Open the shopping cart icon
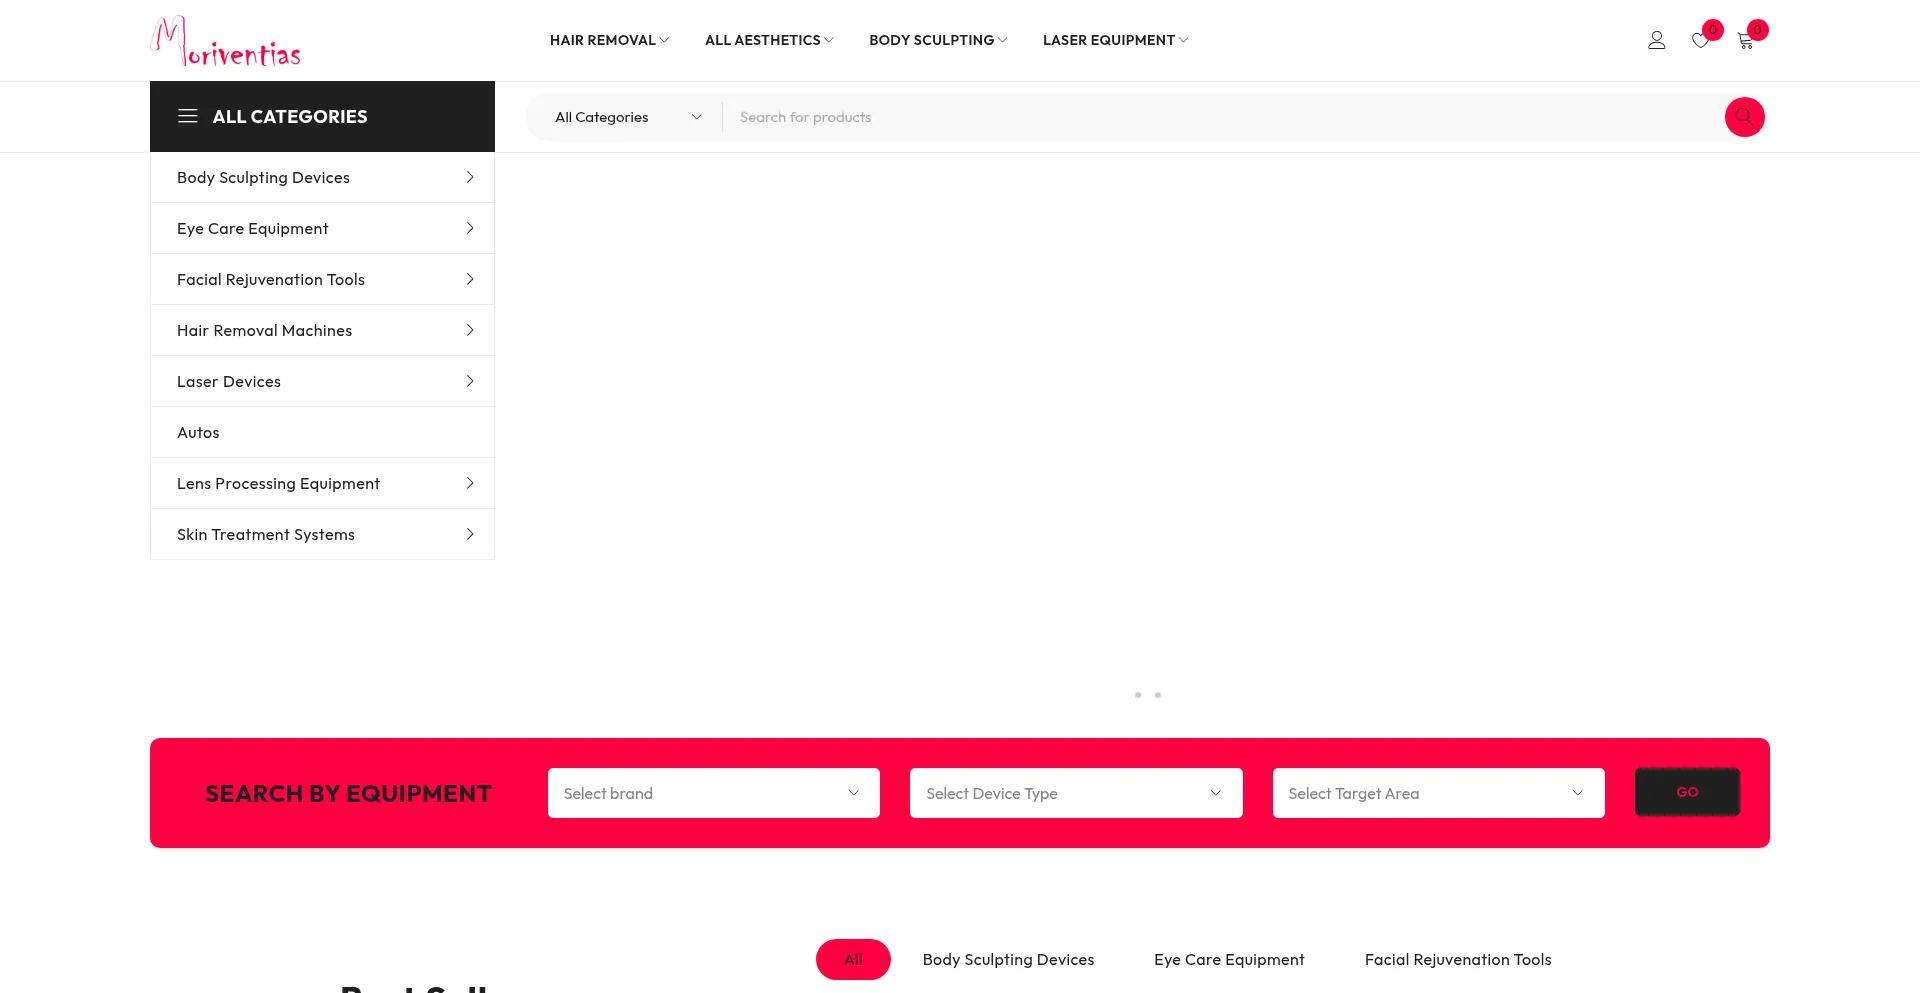Image resolution: width=1920 pixels, height=993 pixels. 1745,41
